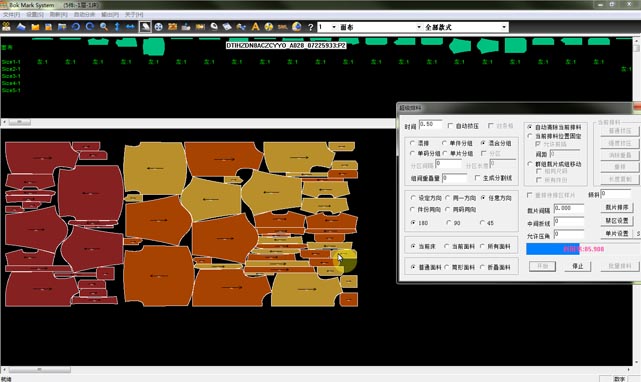Click the 裁片排序 button
The width and height of the screenshot is (641, 382).
coord(616,208)
